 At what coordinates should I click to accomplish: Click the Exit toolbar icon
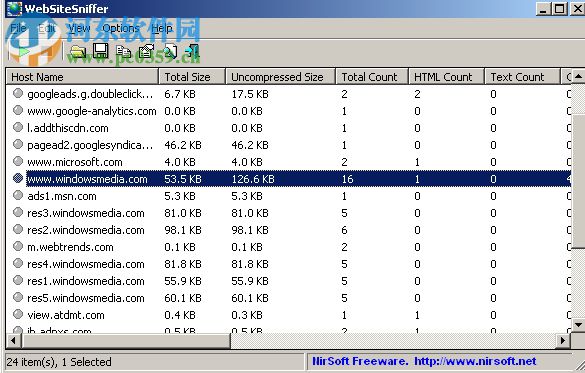tap(193, 51)
